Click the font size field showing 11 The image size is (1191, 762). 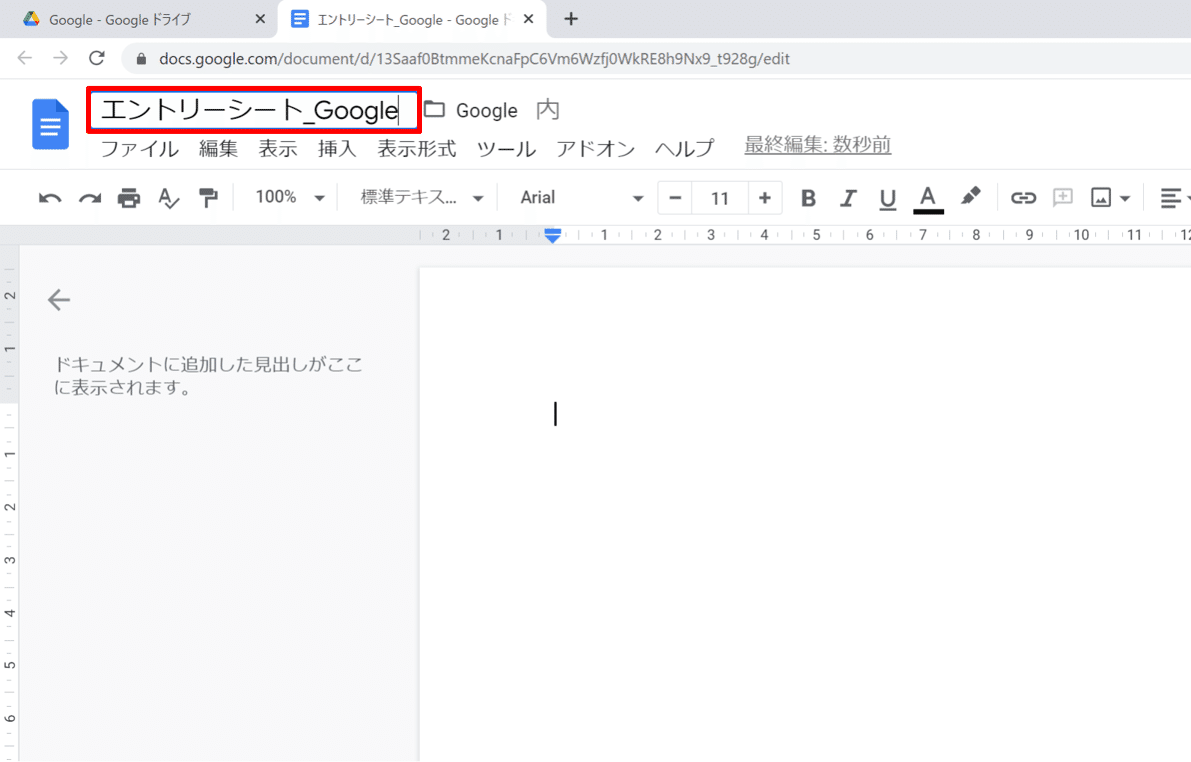pyautogui.click(x=720, y=198)
